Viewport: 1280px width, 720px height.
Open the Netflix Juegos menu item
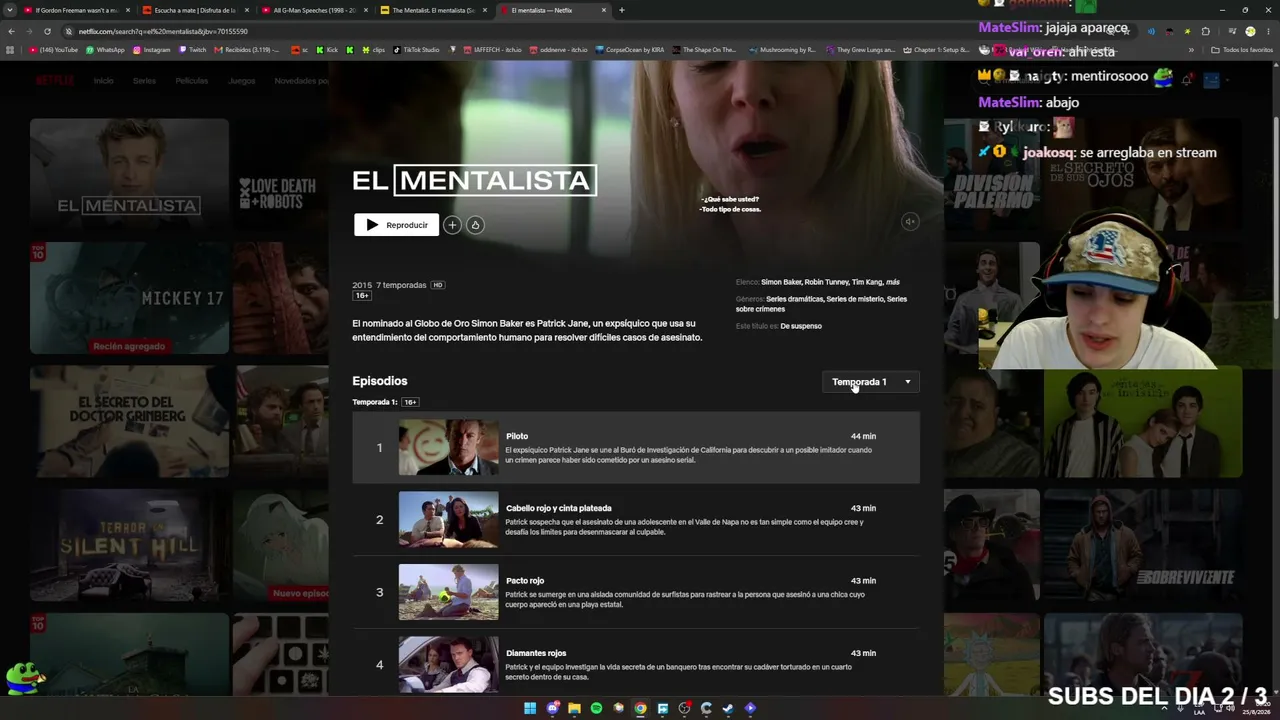tap(241, 81)
